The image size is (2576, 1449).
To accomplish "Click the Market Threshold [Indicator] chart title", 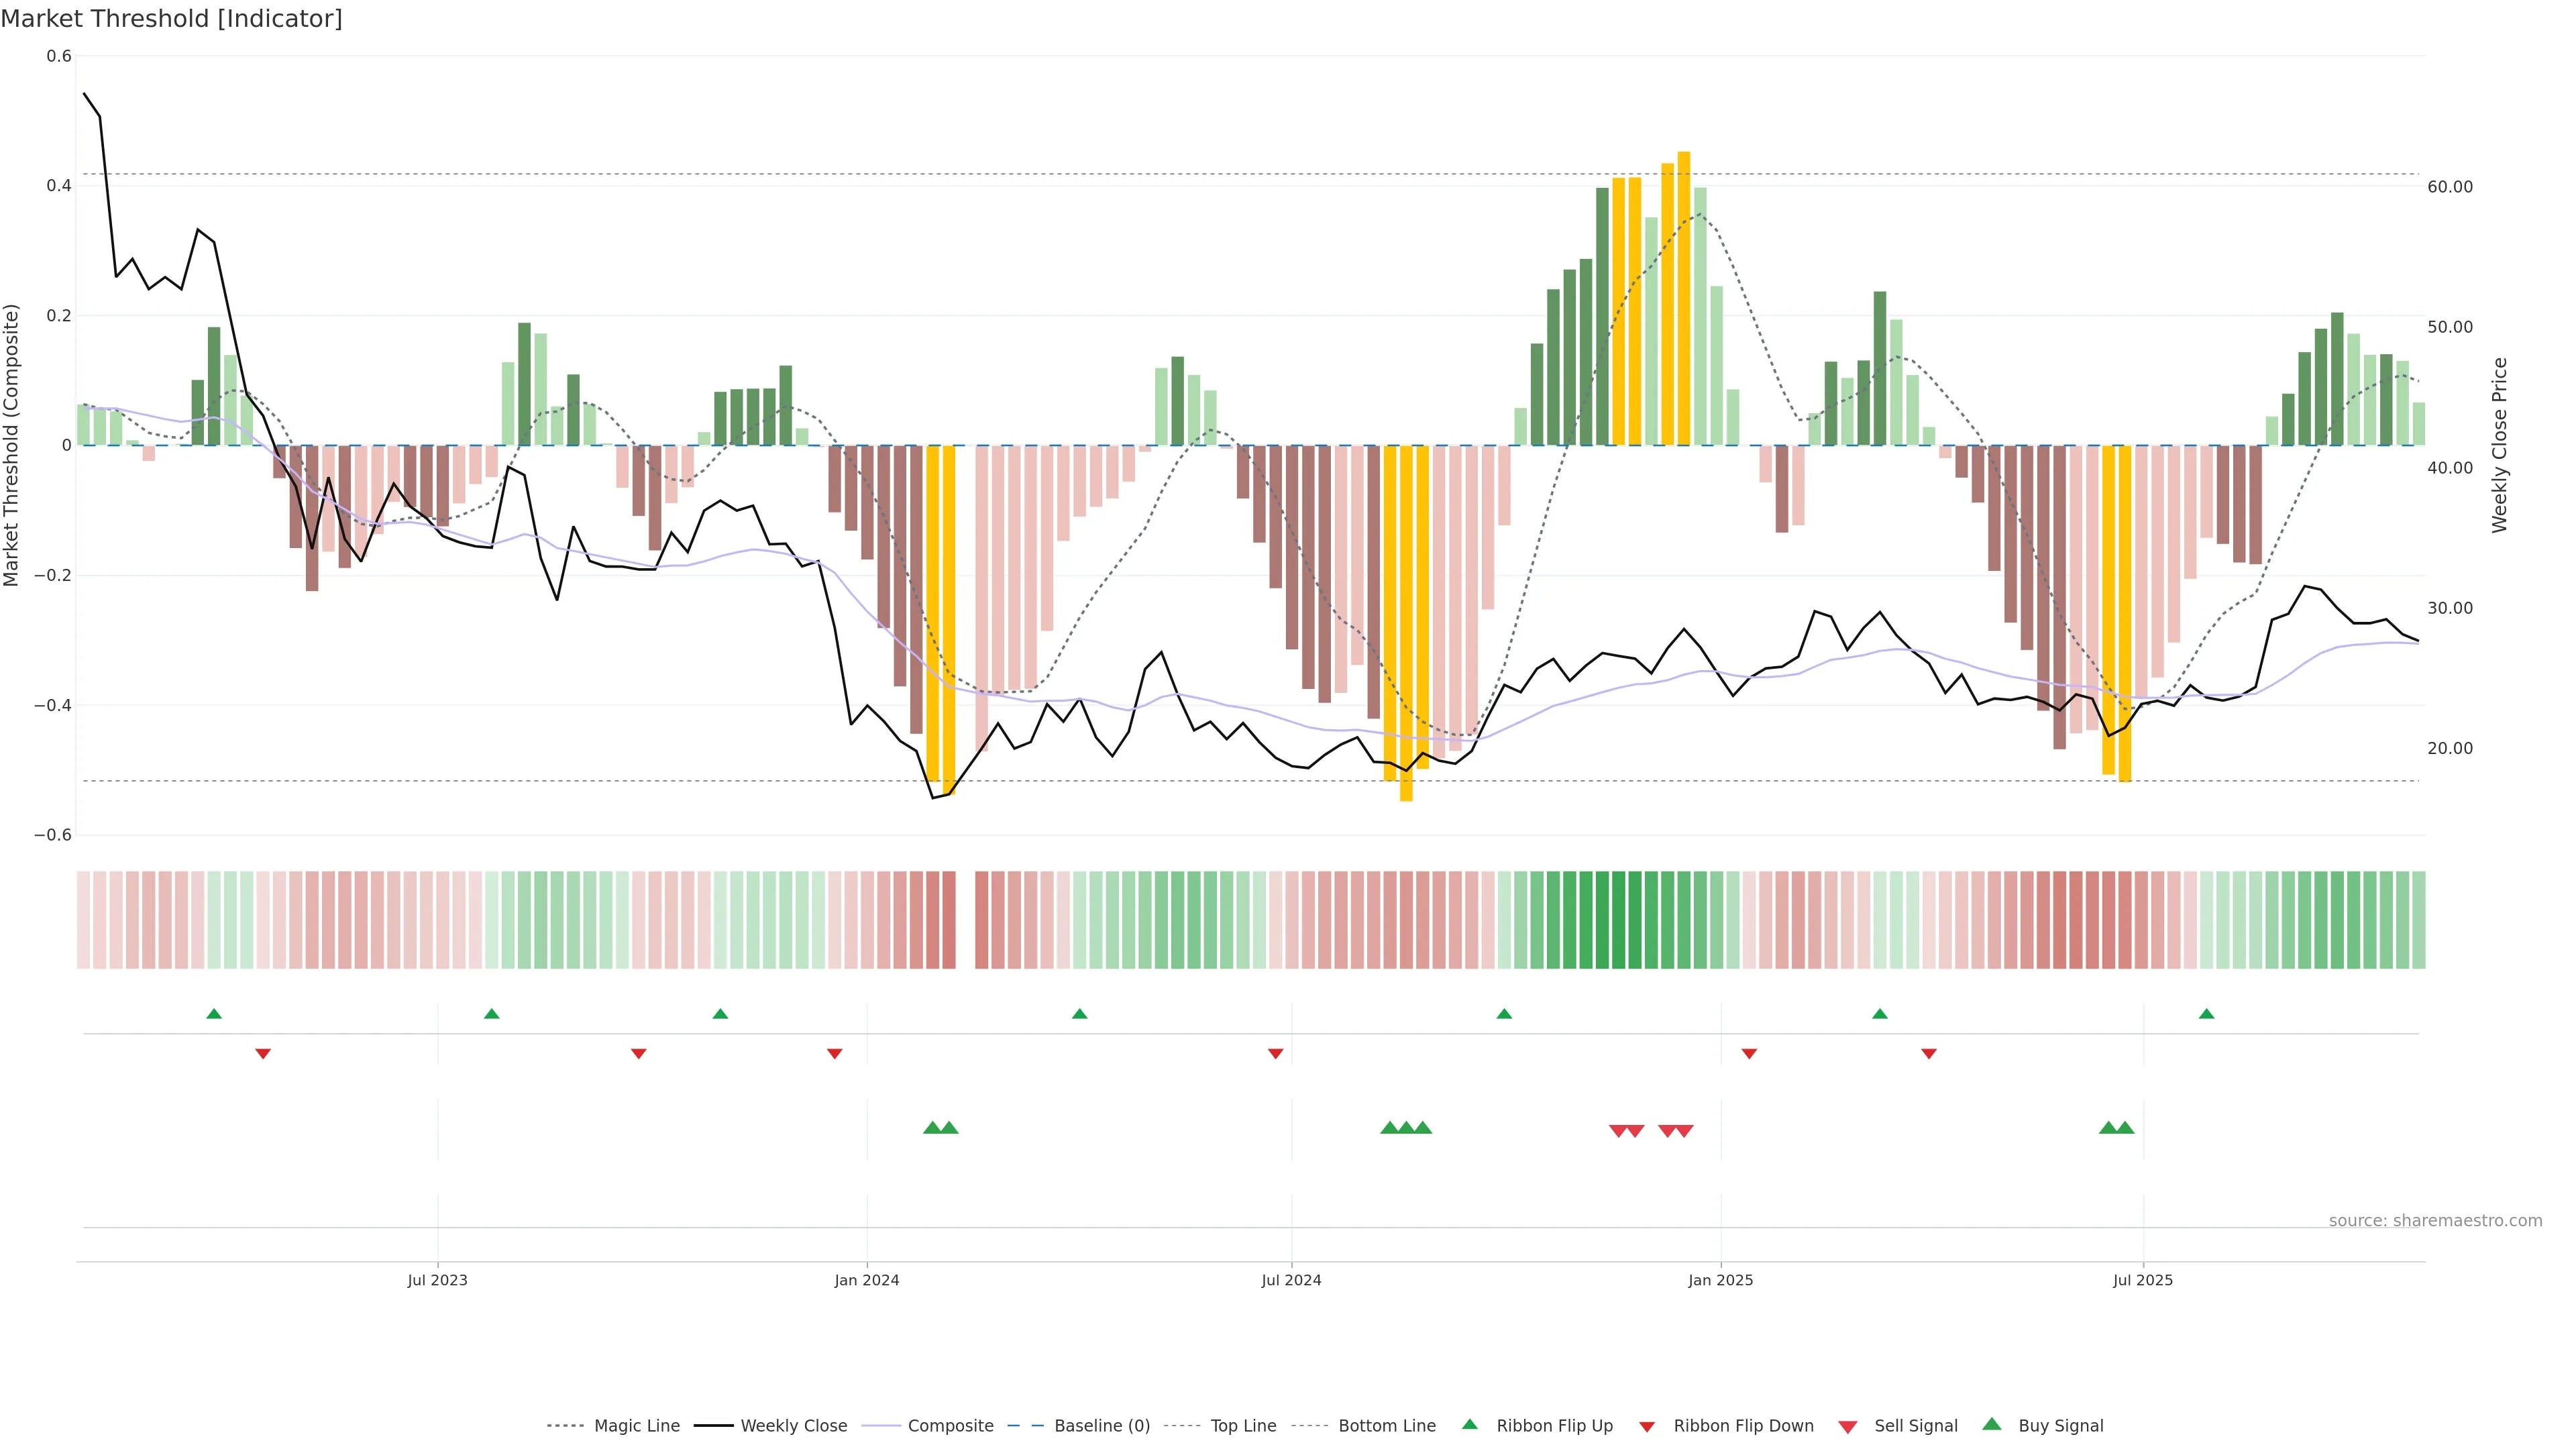I will (x=172, y=19).
